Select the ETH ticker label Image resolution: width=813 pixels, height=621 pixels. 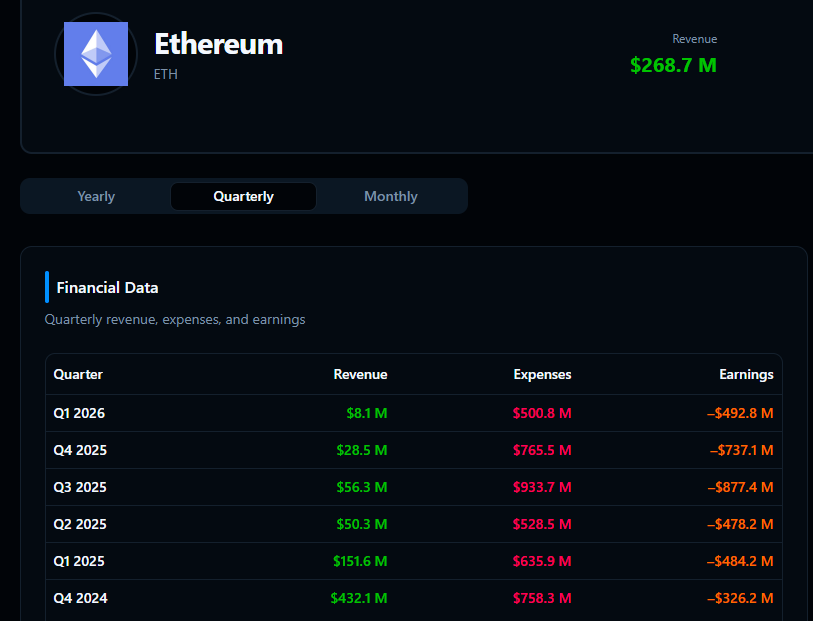(x=165, y=74)
